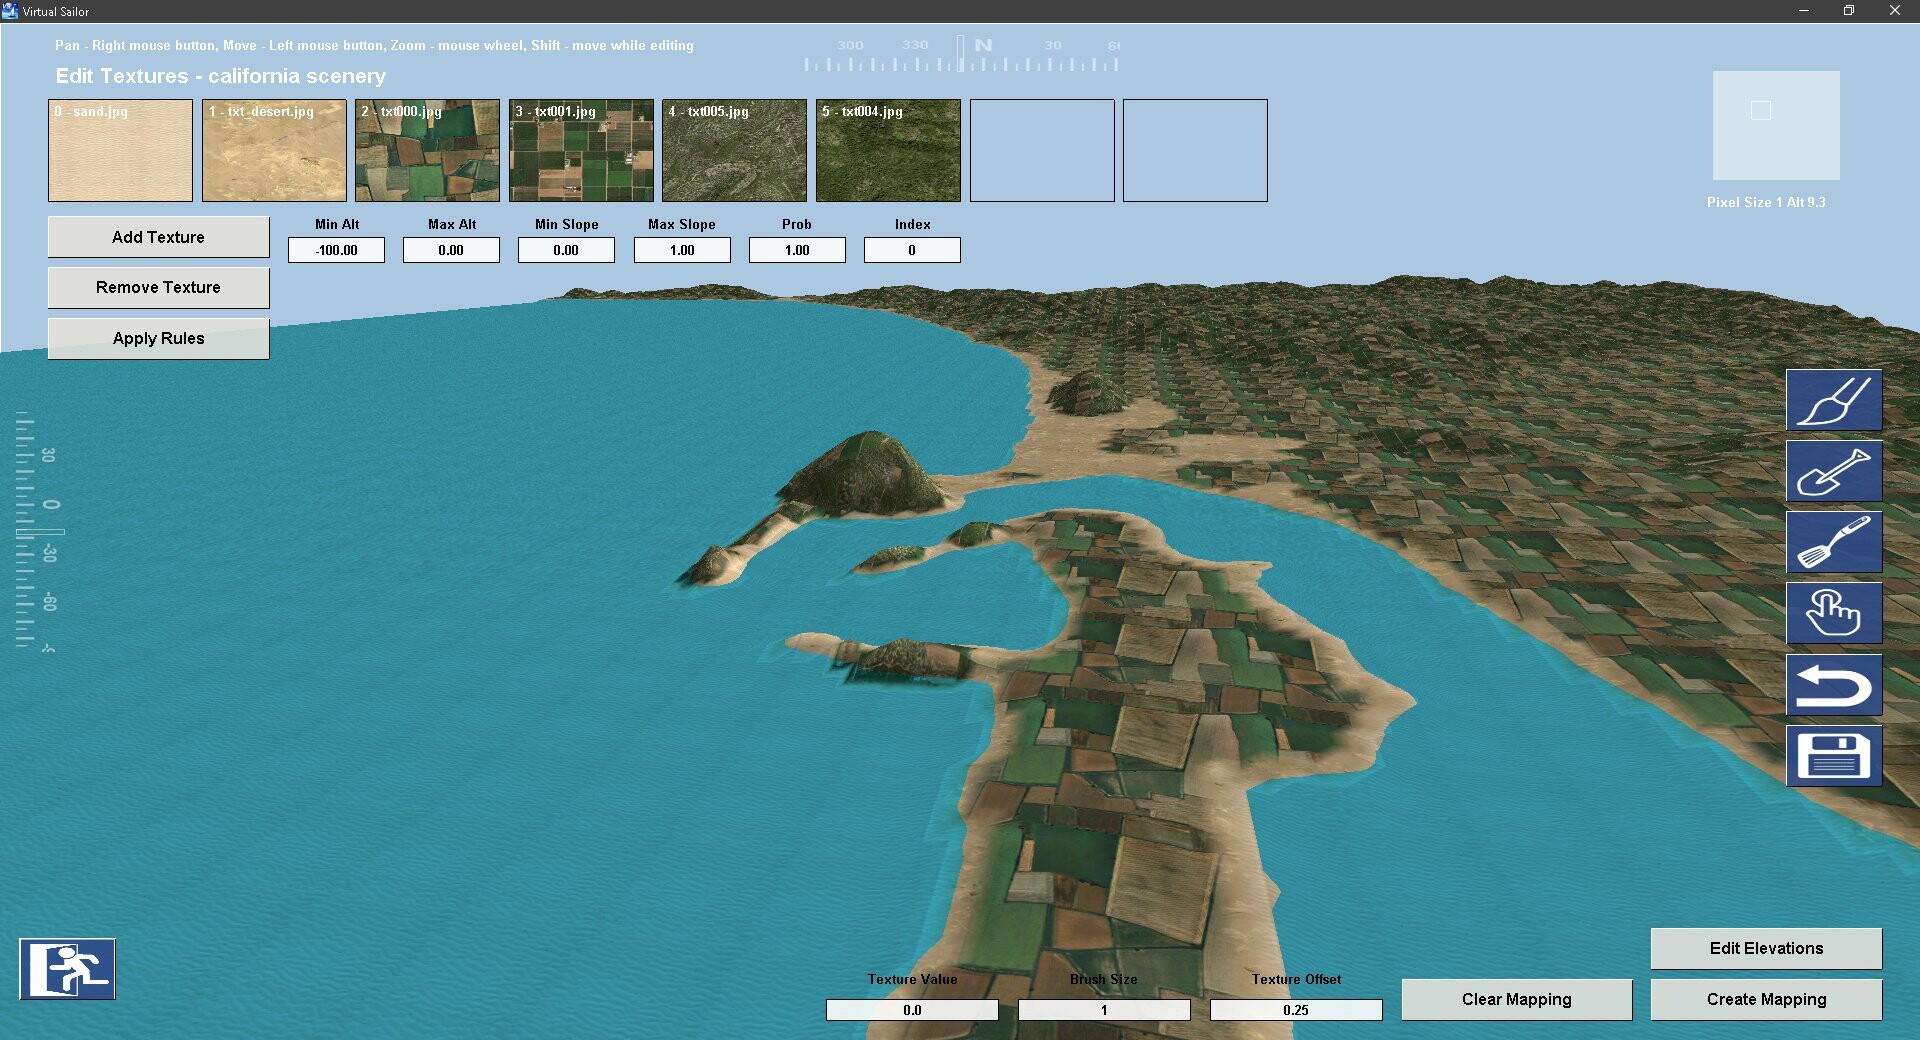This screenshot has width=1920, height=1040.
Task: Select the Spatula flattening tool
Action: [x=1835, y=542]
